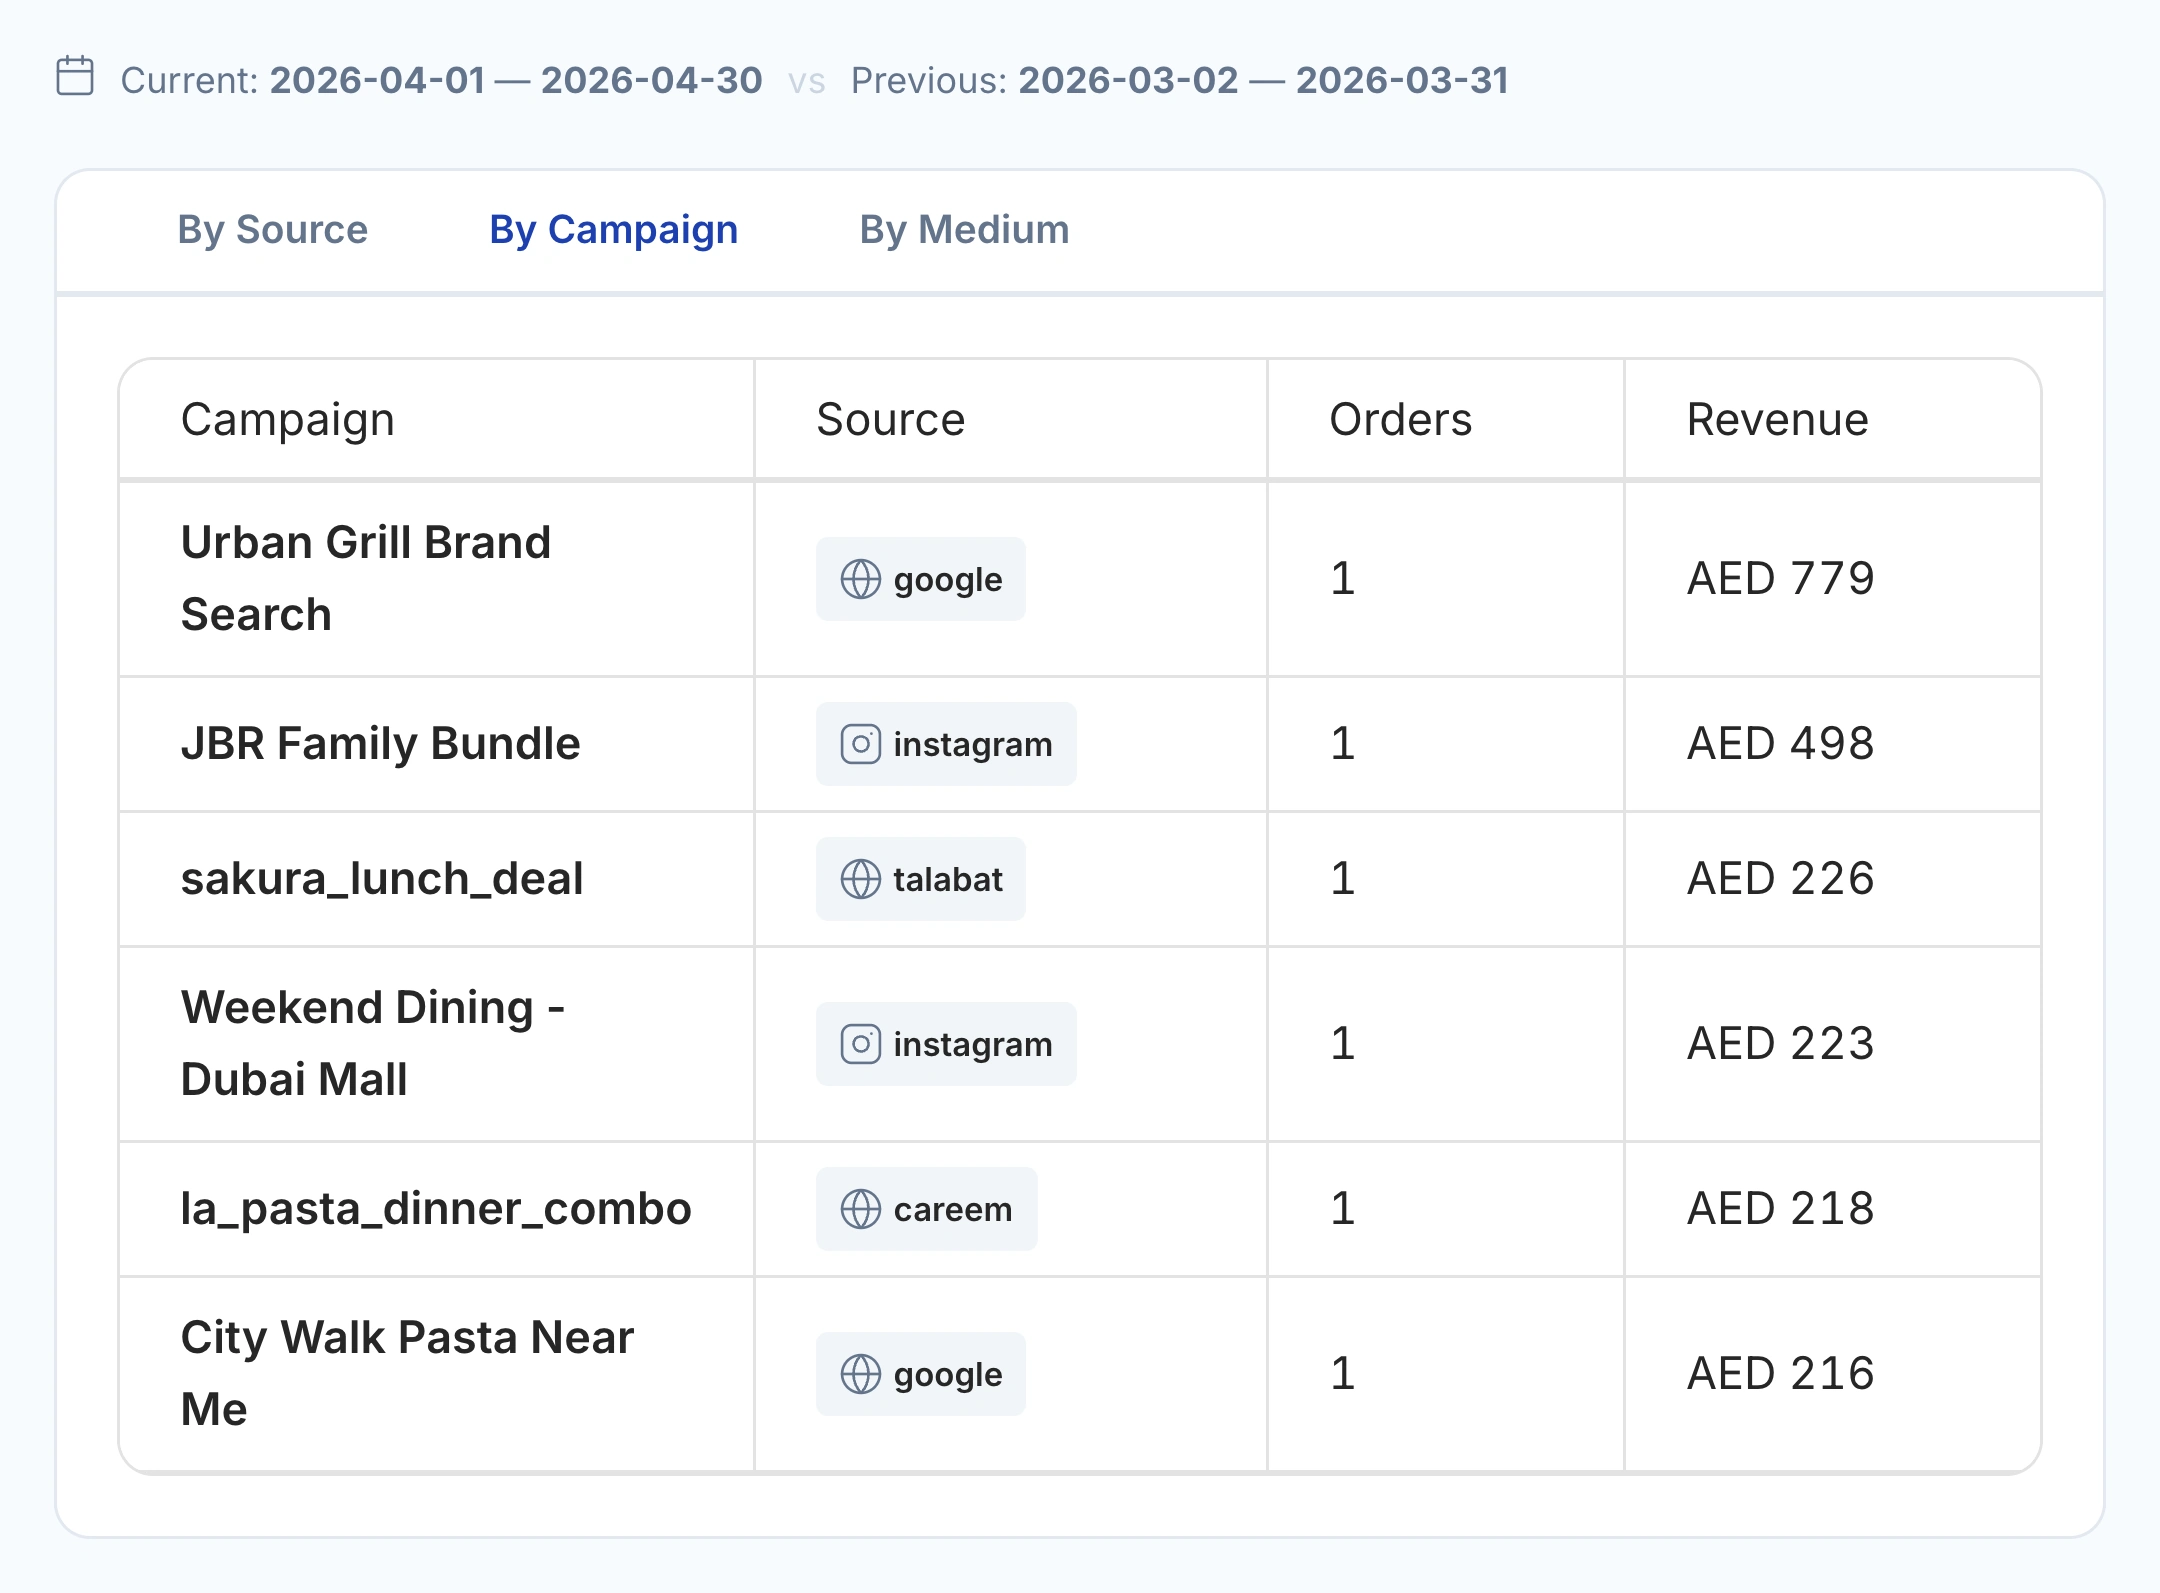Screen dimensions: 2160x1593
Task: Select the JBR Family Bundle campaign name
Action: tap(380, 744)
